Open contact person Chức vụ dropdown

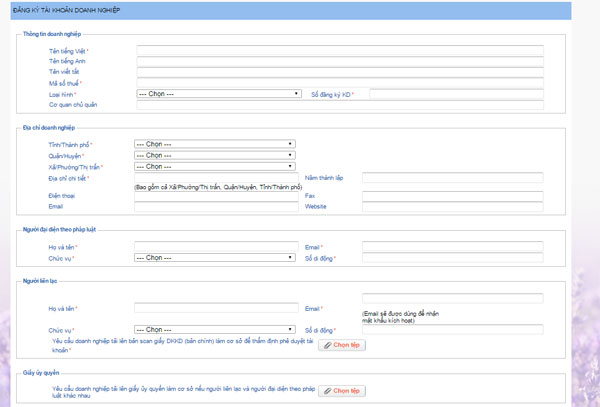coord(215,329)
